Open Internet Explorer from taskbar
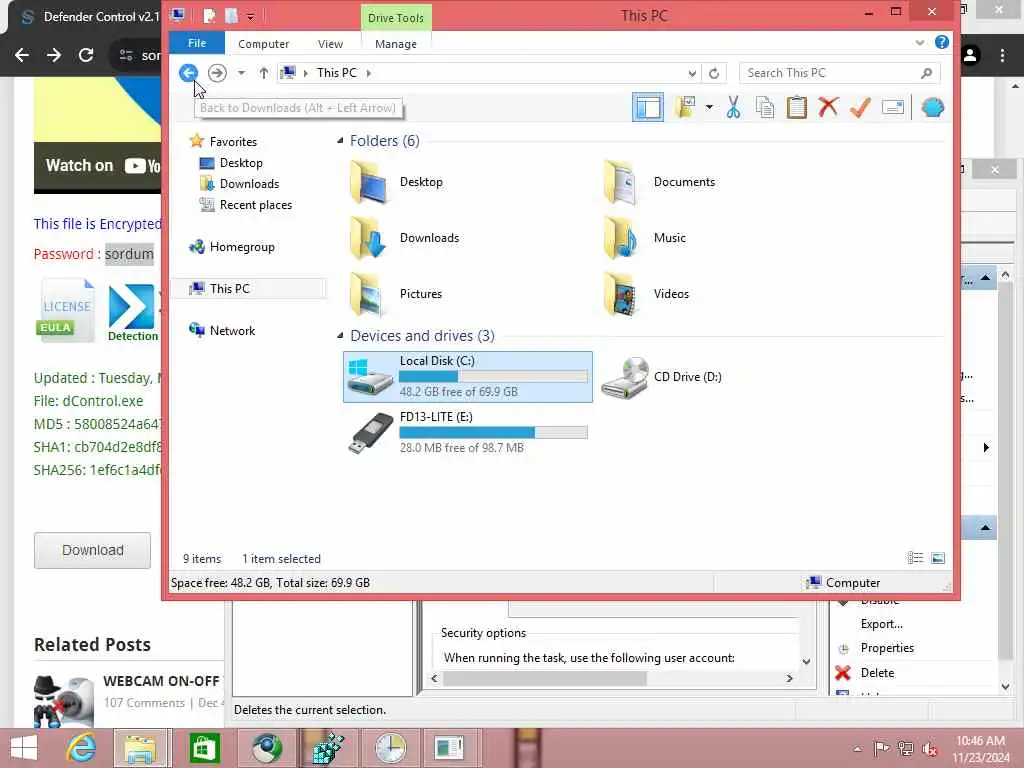 (81, 748)
